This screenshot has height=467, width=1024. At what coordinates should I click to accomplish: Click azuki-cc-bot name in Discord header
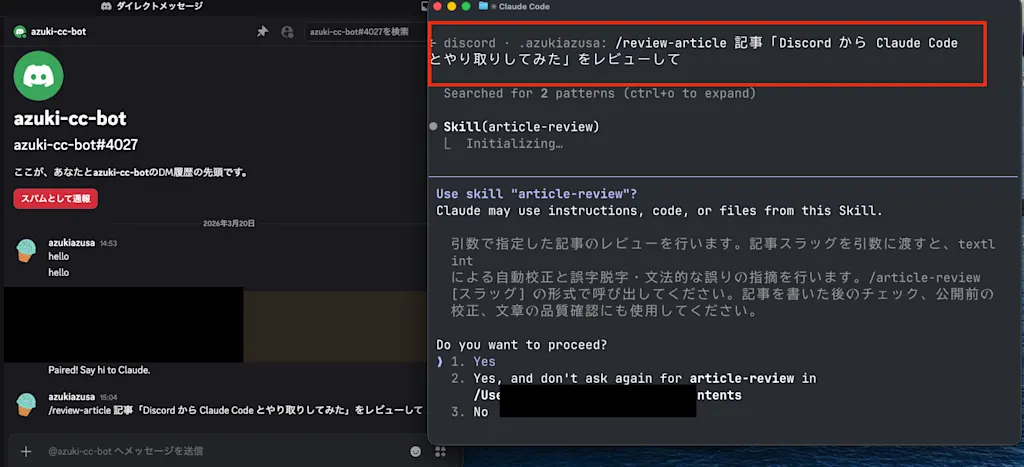[58, 31]
